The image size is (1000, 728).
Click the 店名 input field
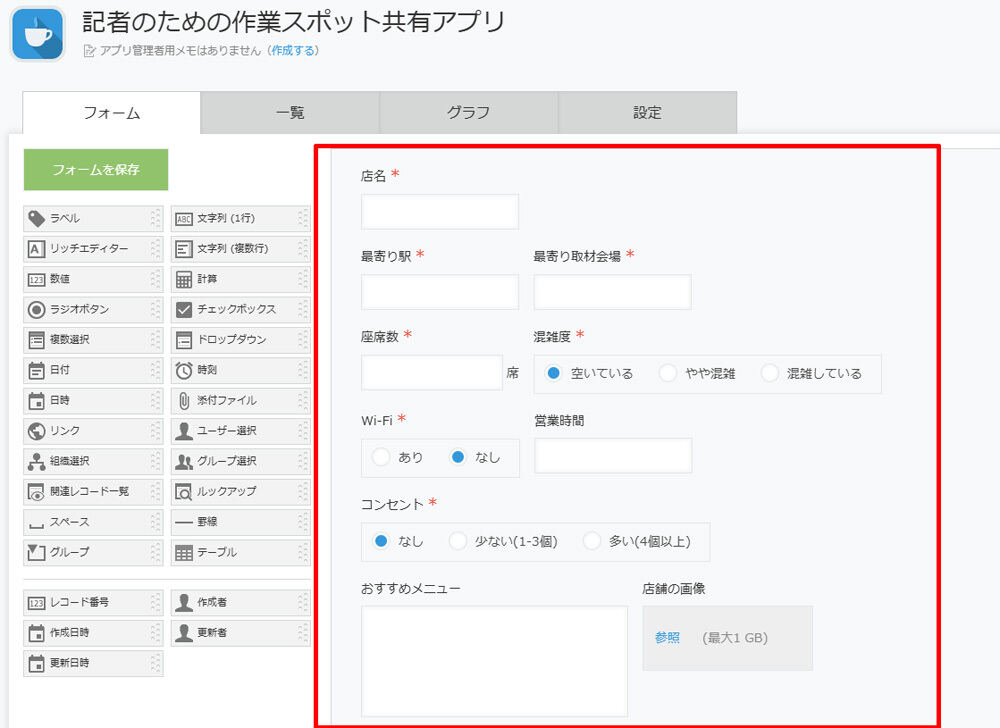(439, 212)
